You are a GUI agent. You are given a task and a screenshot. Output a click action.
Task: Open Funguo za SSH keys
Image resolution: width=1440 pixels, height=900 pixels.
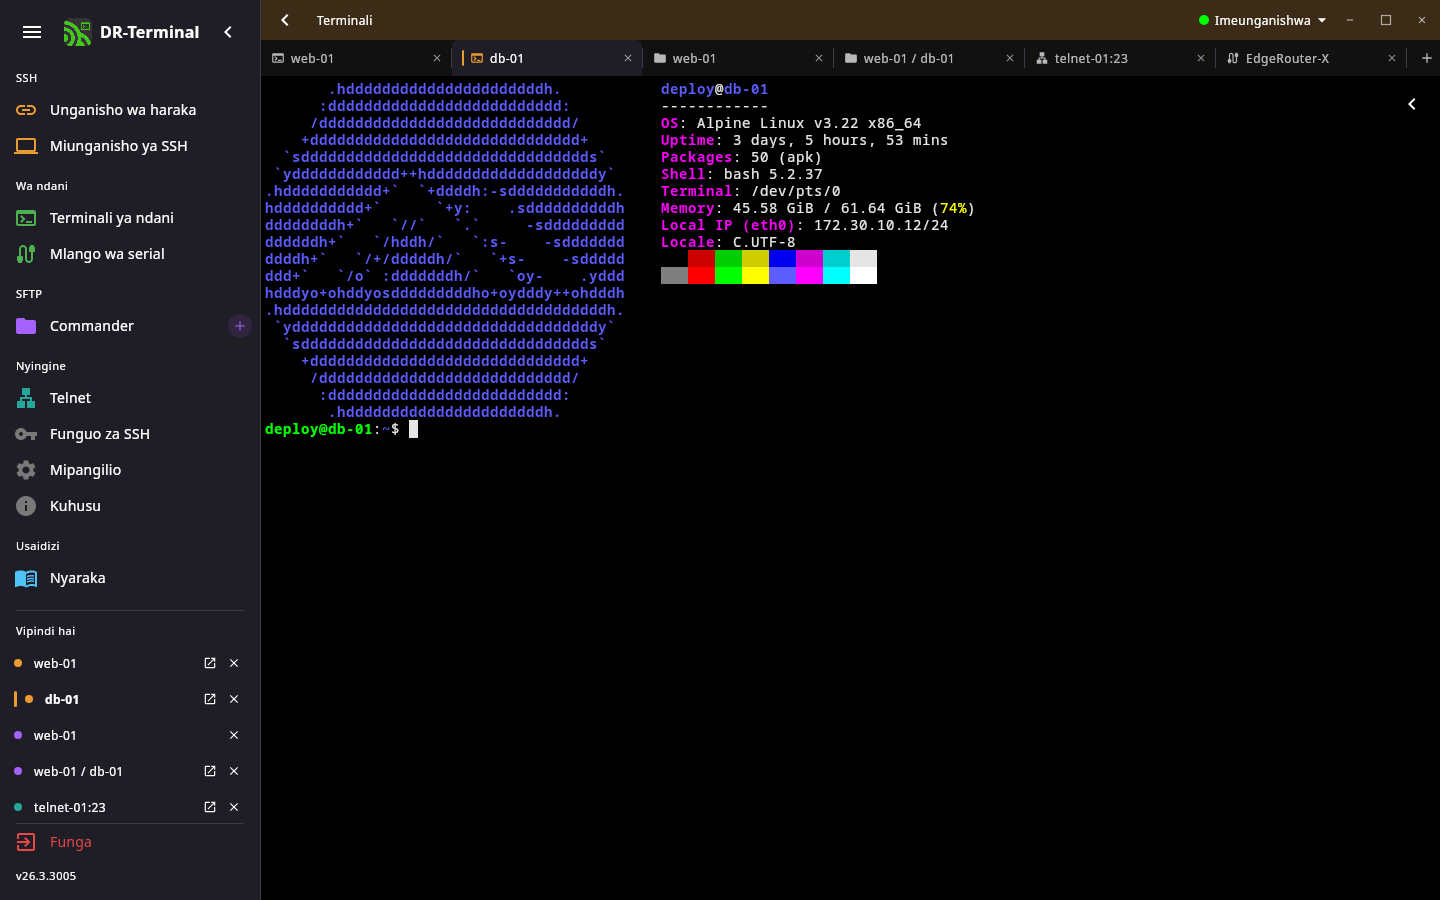tap(130, 434)
